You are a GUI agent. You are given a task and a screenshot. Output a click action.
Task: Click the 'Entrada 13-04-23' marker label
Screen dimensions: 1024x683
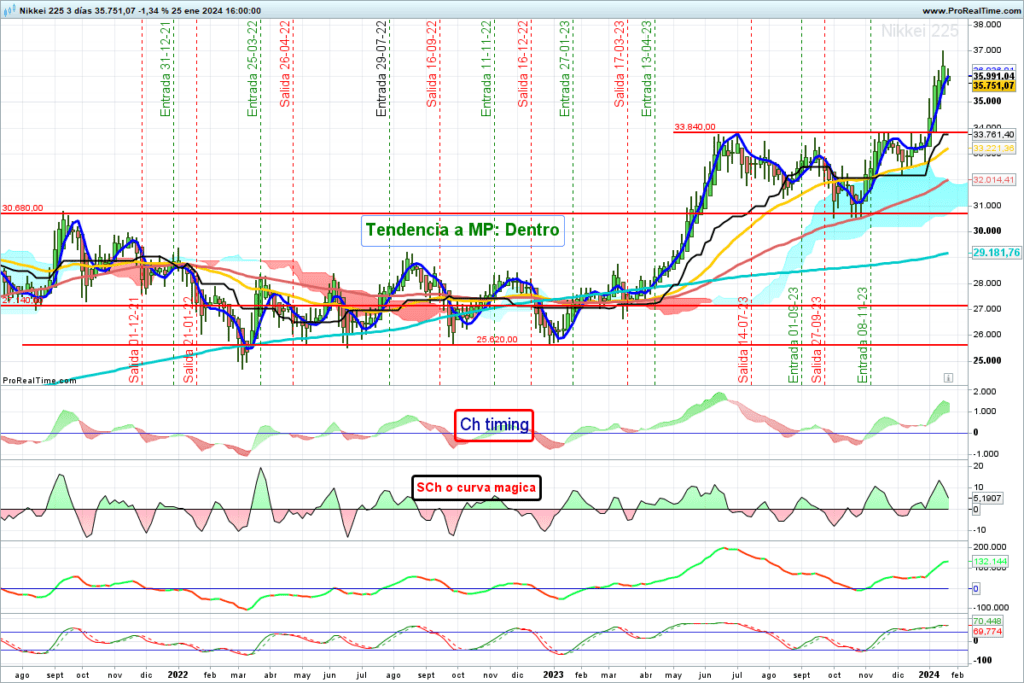(647, 69)
